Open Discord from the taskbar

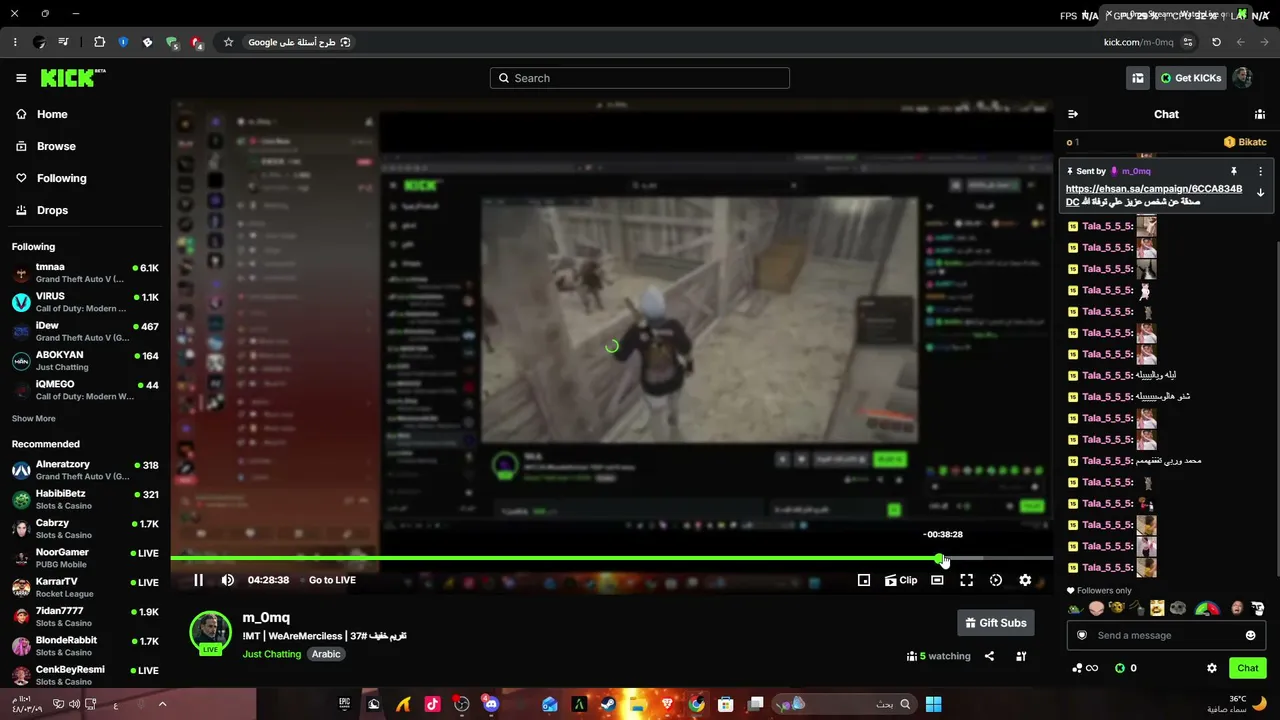[491, 704]
